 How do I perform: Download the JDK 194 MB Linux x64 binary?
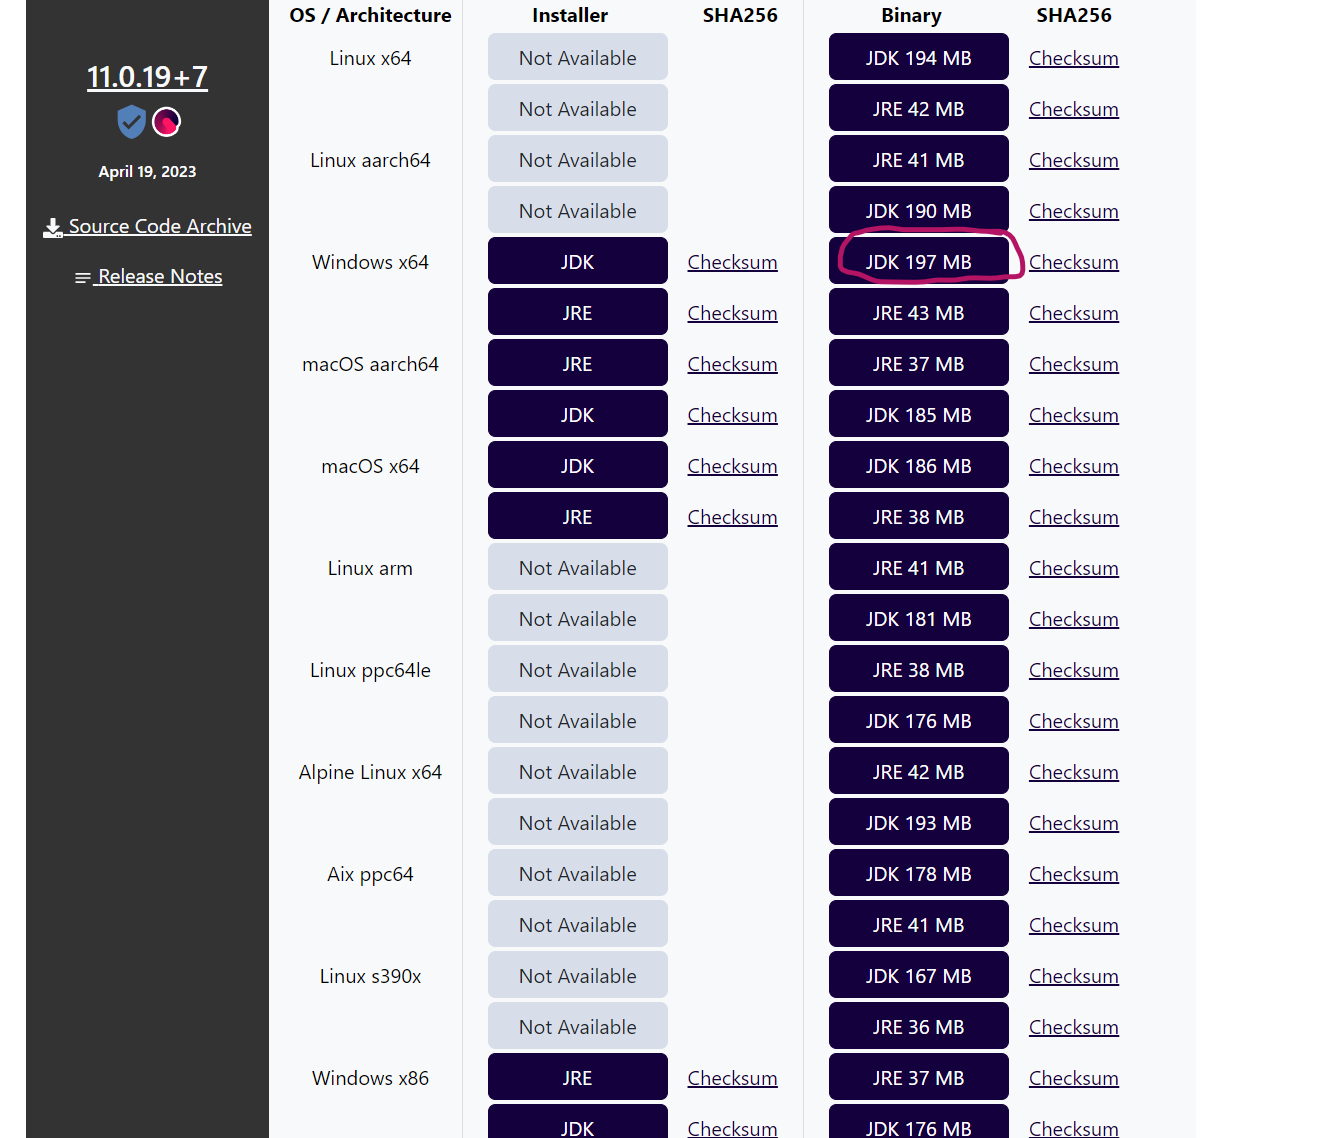(918, 58)
